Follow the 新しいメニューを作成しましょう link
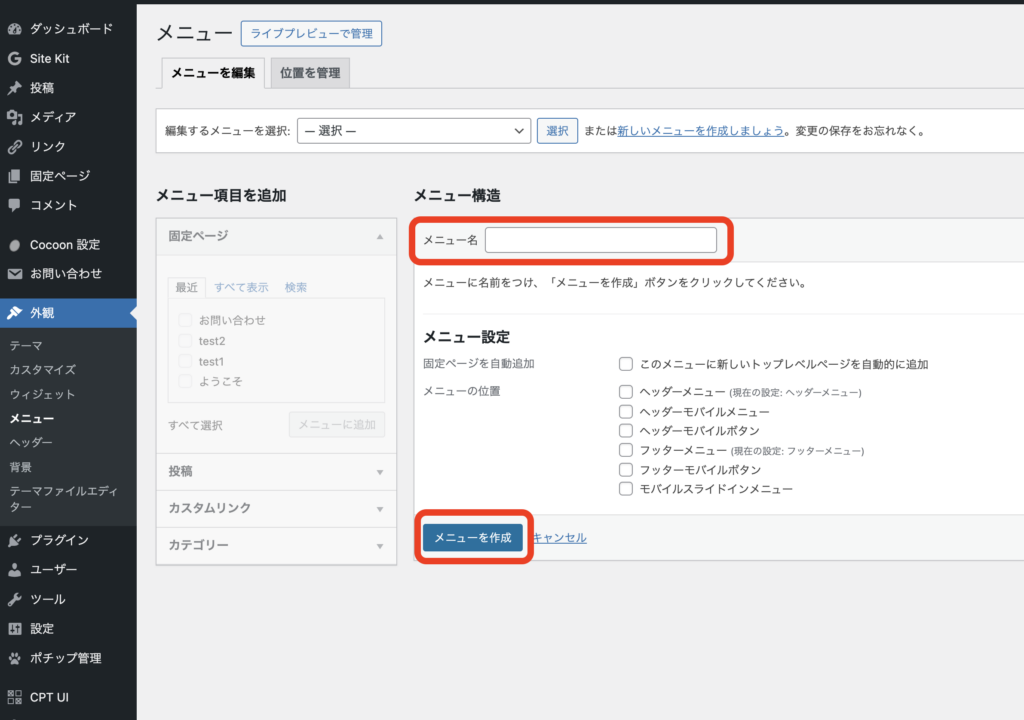 (x=700, y=131)
